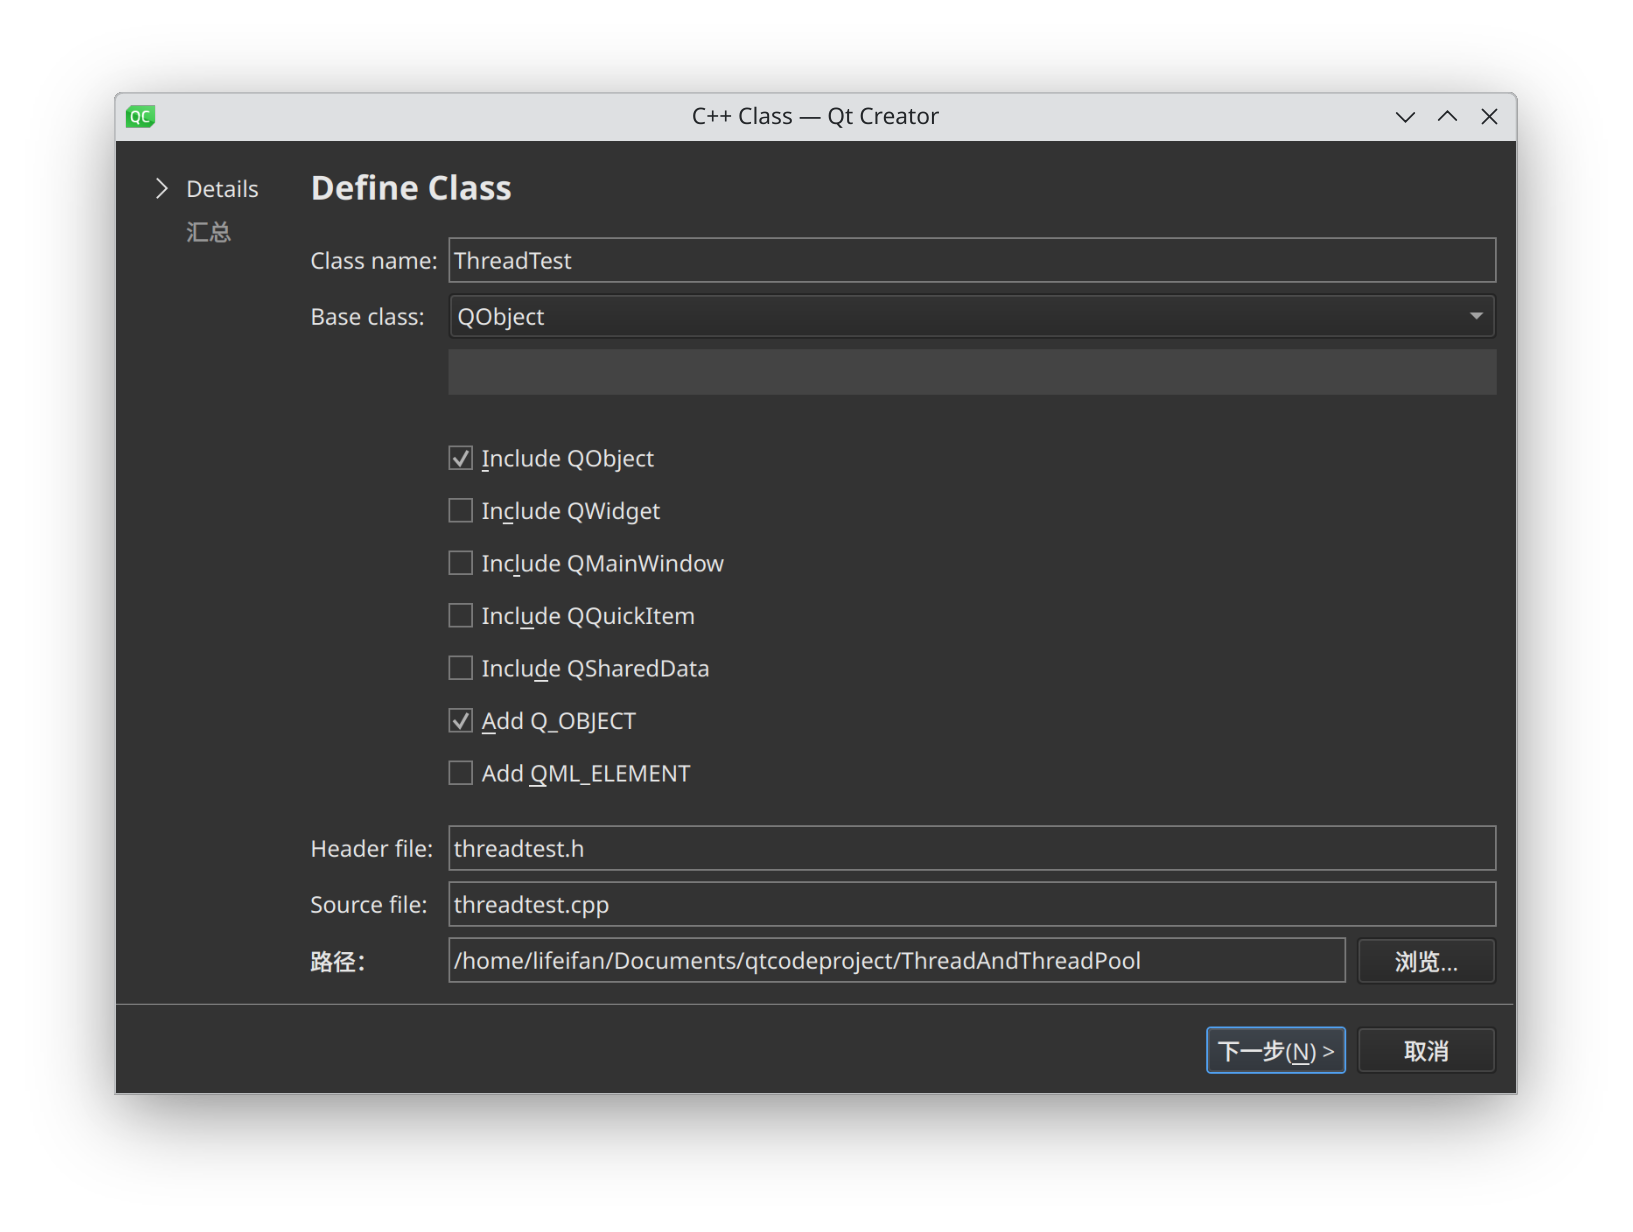Click the Header file label
The height and width of the screenshot is (1232, 1633).
[x=371, y=849]
